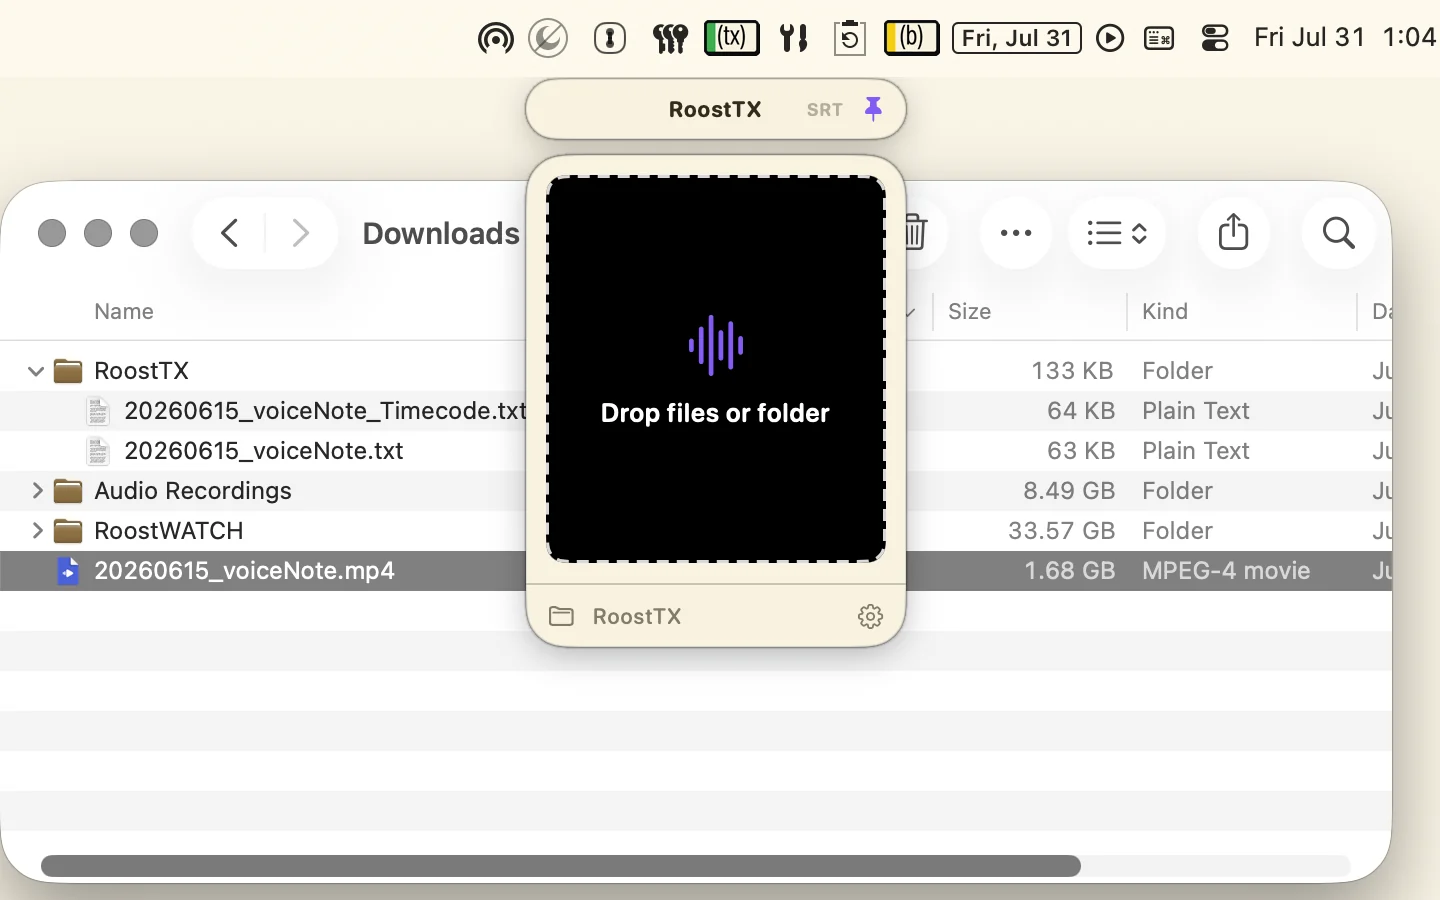Open the Finder more actions ellipsis menu
This screenshot has width=1440, height=900.
(x=1016, y=233)
